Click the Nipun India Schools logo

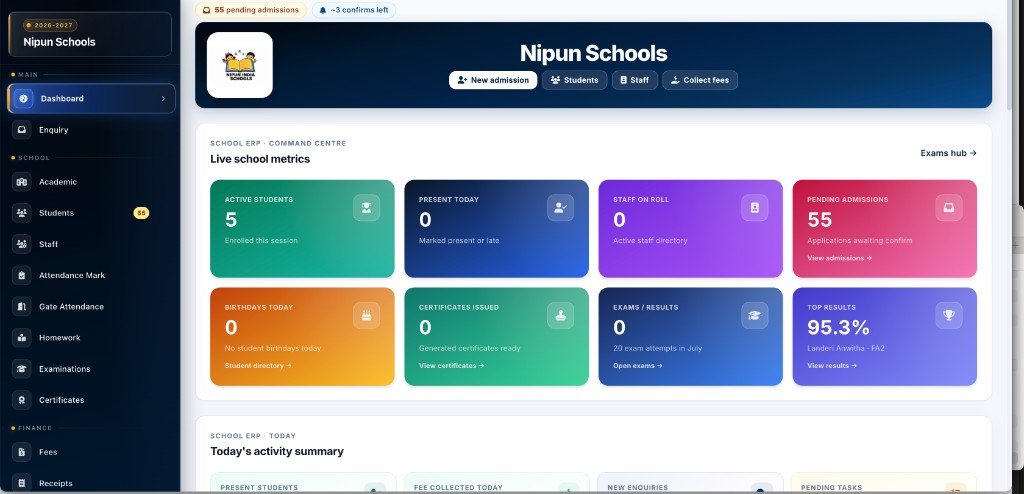coord(240,65)
